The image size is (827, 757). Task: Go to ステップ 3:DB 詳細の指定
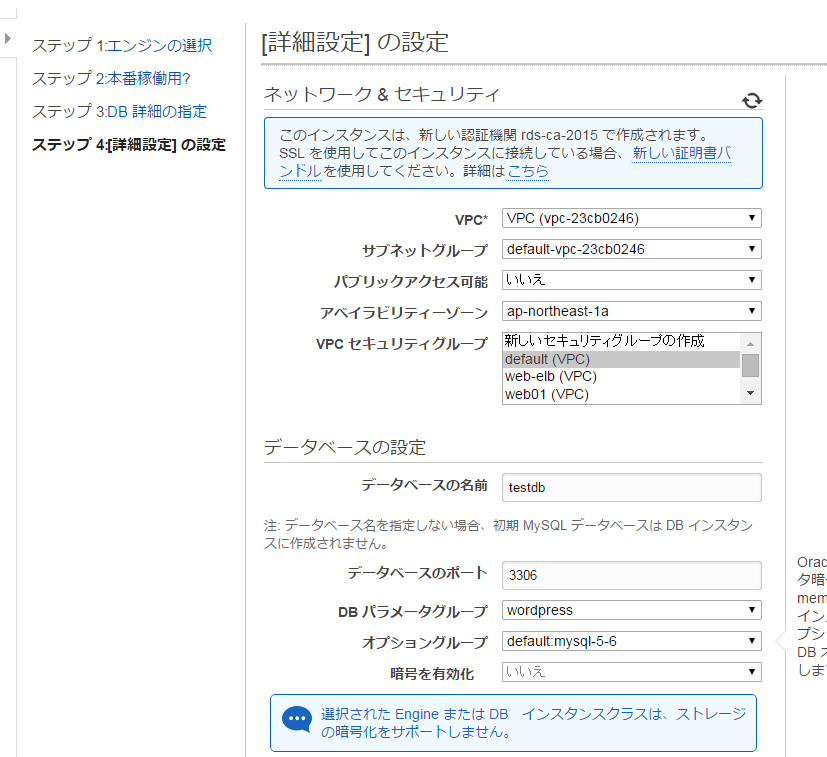coord(119,111)
